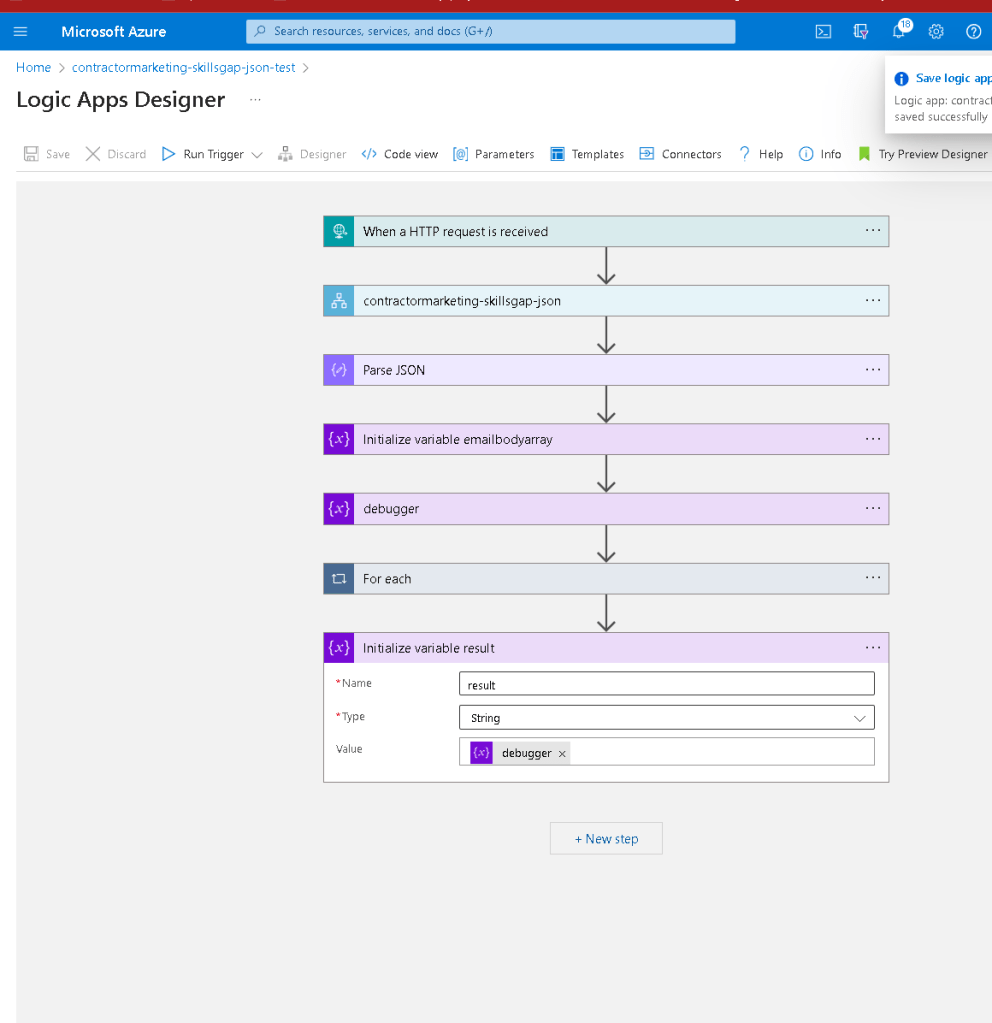The image size is (992, 1023).
Task: Click the Parse JSON action icon
Action: tap(339, 370)
